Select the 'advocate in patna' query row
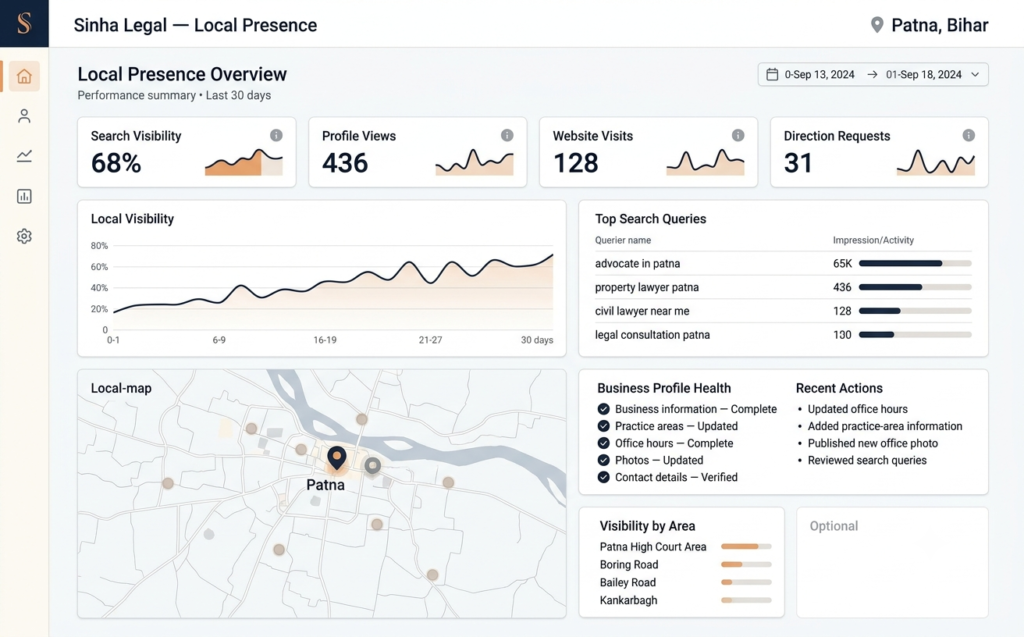 783,263
